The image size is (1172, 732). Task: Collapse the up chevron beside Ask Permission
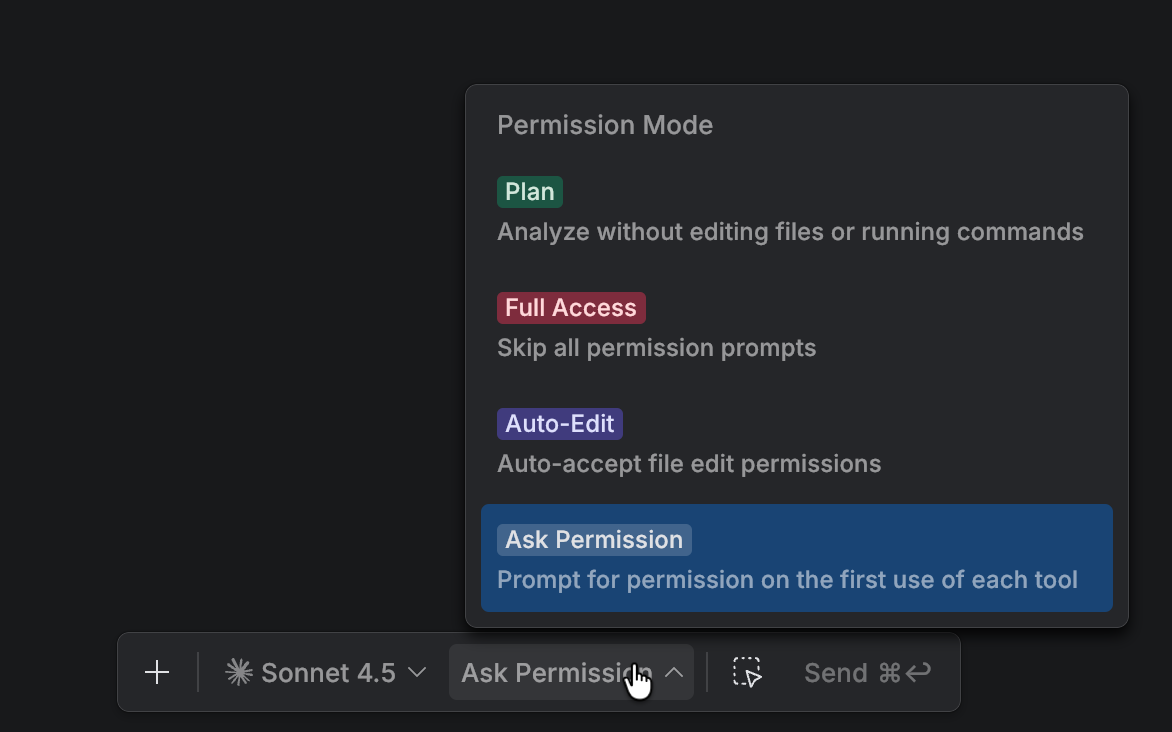pyautogui.click(x=673, y=673)
